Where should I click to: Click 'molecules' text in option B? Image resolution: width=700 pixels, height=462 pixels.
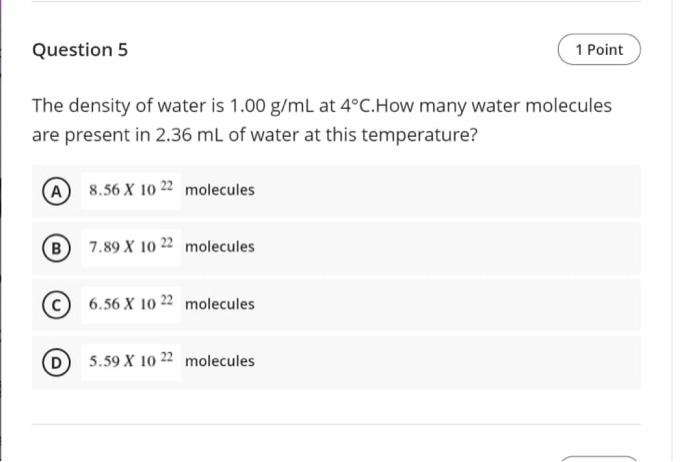pos(220,247)
